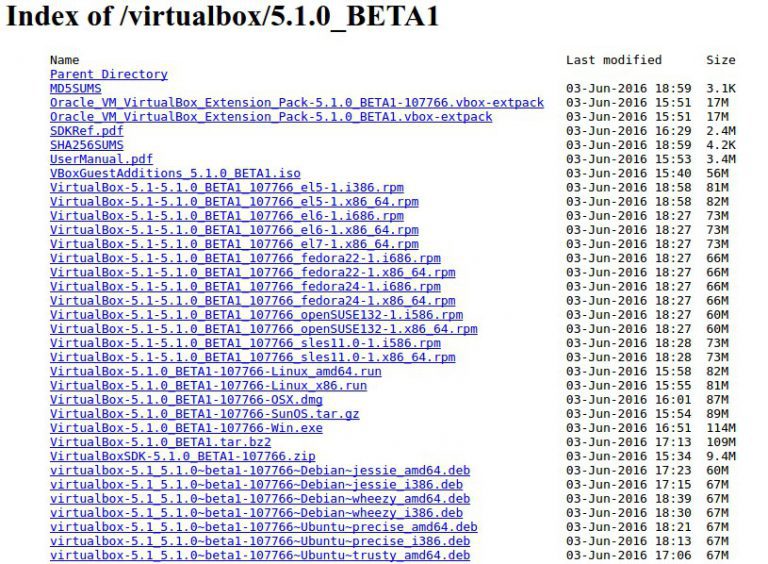Download the Ubuntu~trusty_amd64.deb package
768x564 pixels.
click(260, 557)
